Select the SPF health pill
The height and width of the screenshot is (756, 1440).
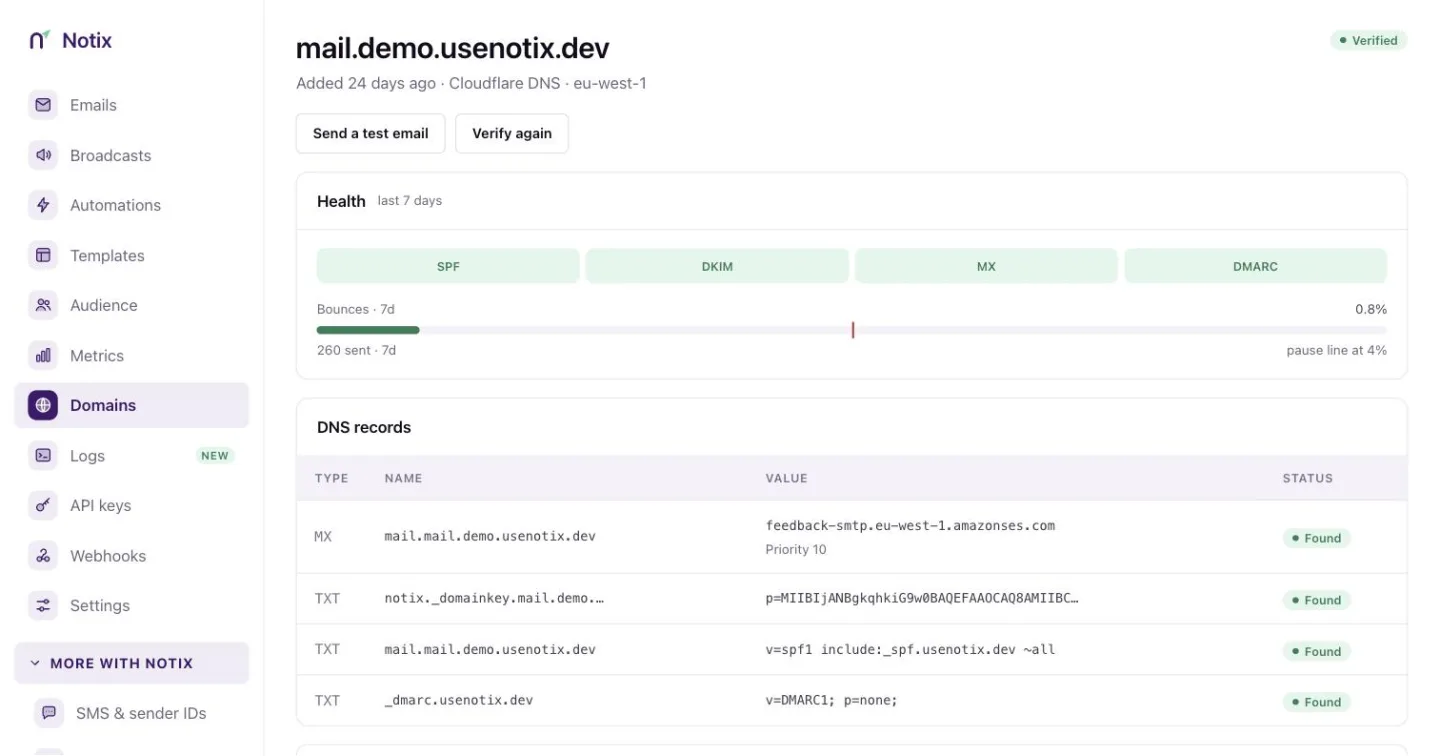(448, 266)
